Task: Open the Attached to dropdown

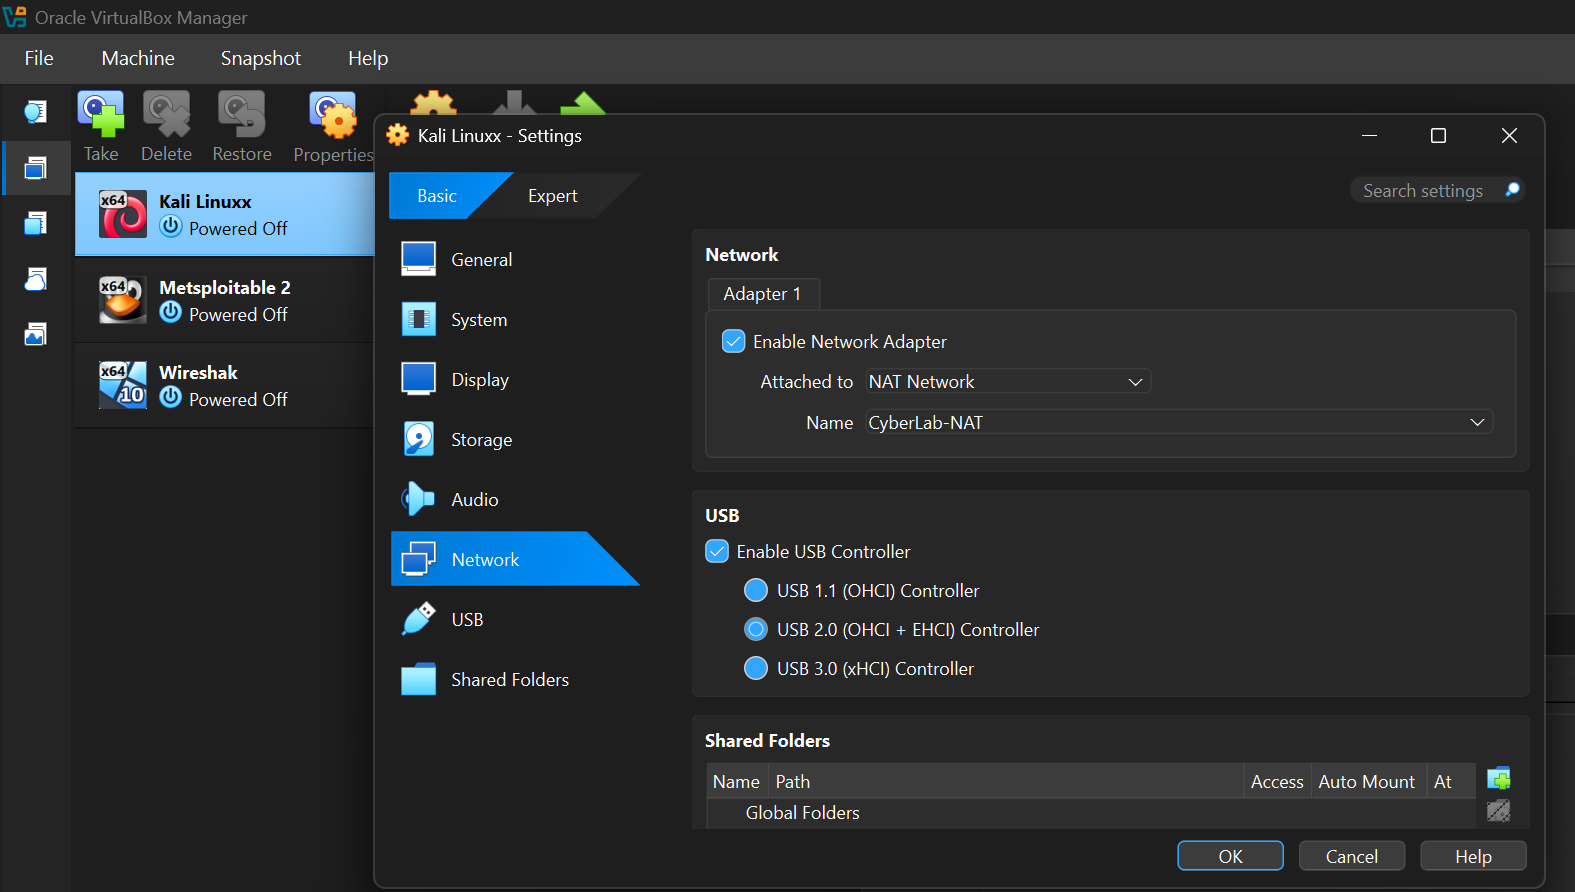Action: 1008,381
